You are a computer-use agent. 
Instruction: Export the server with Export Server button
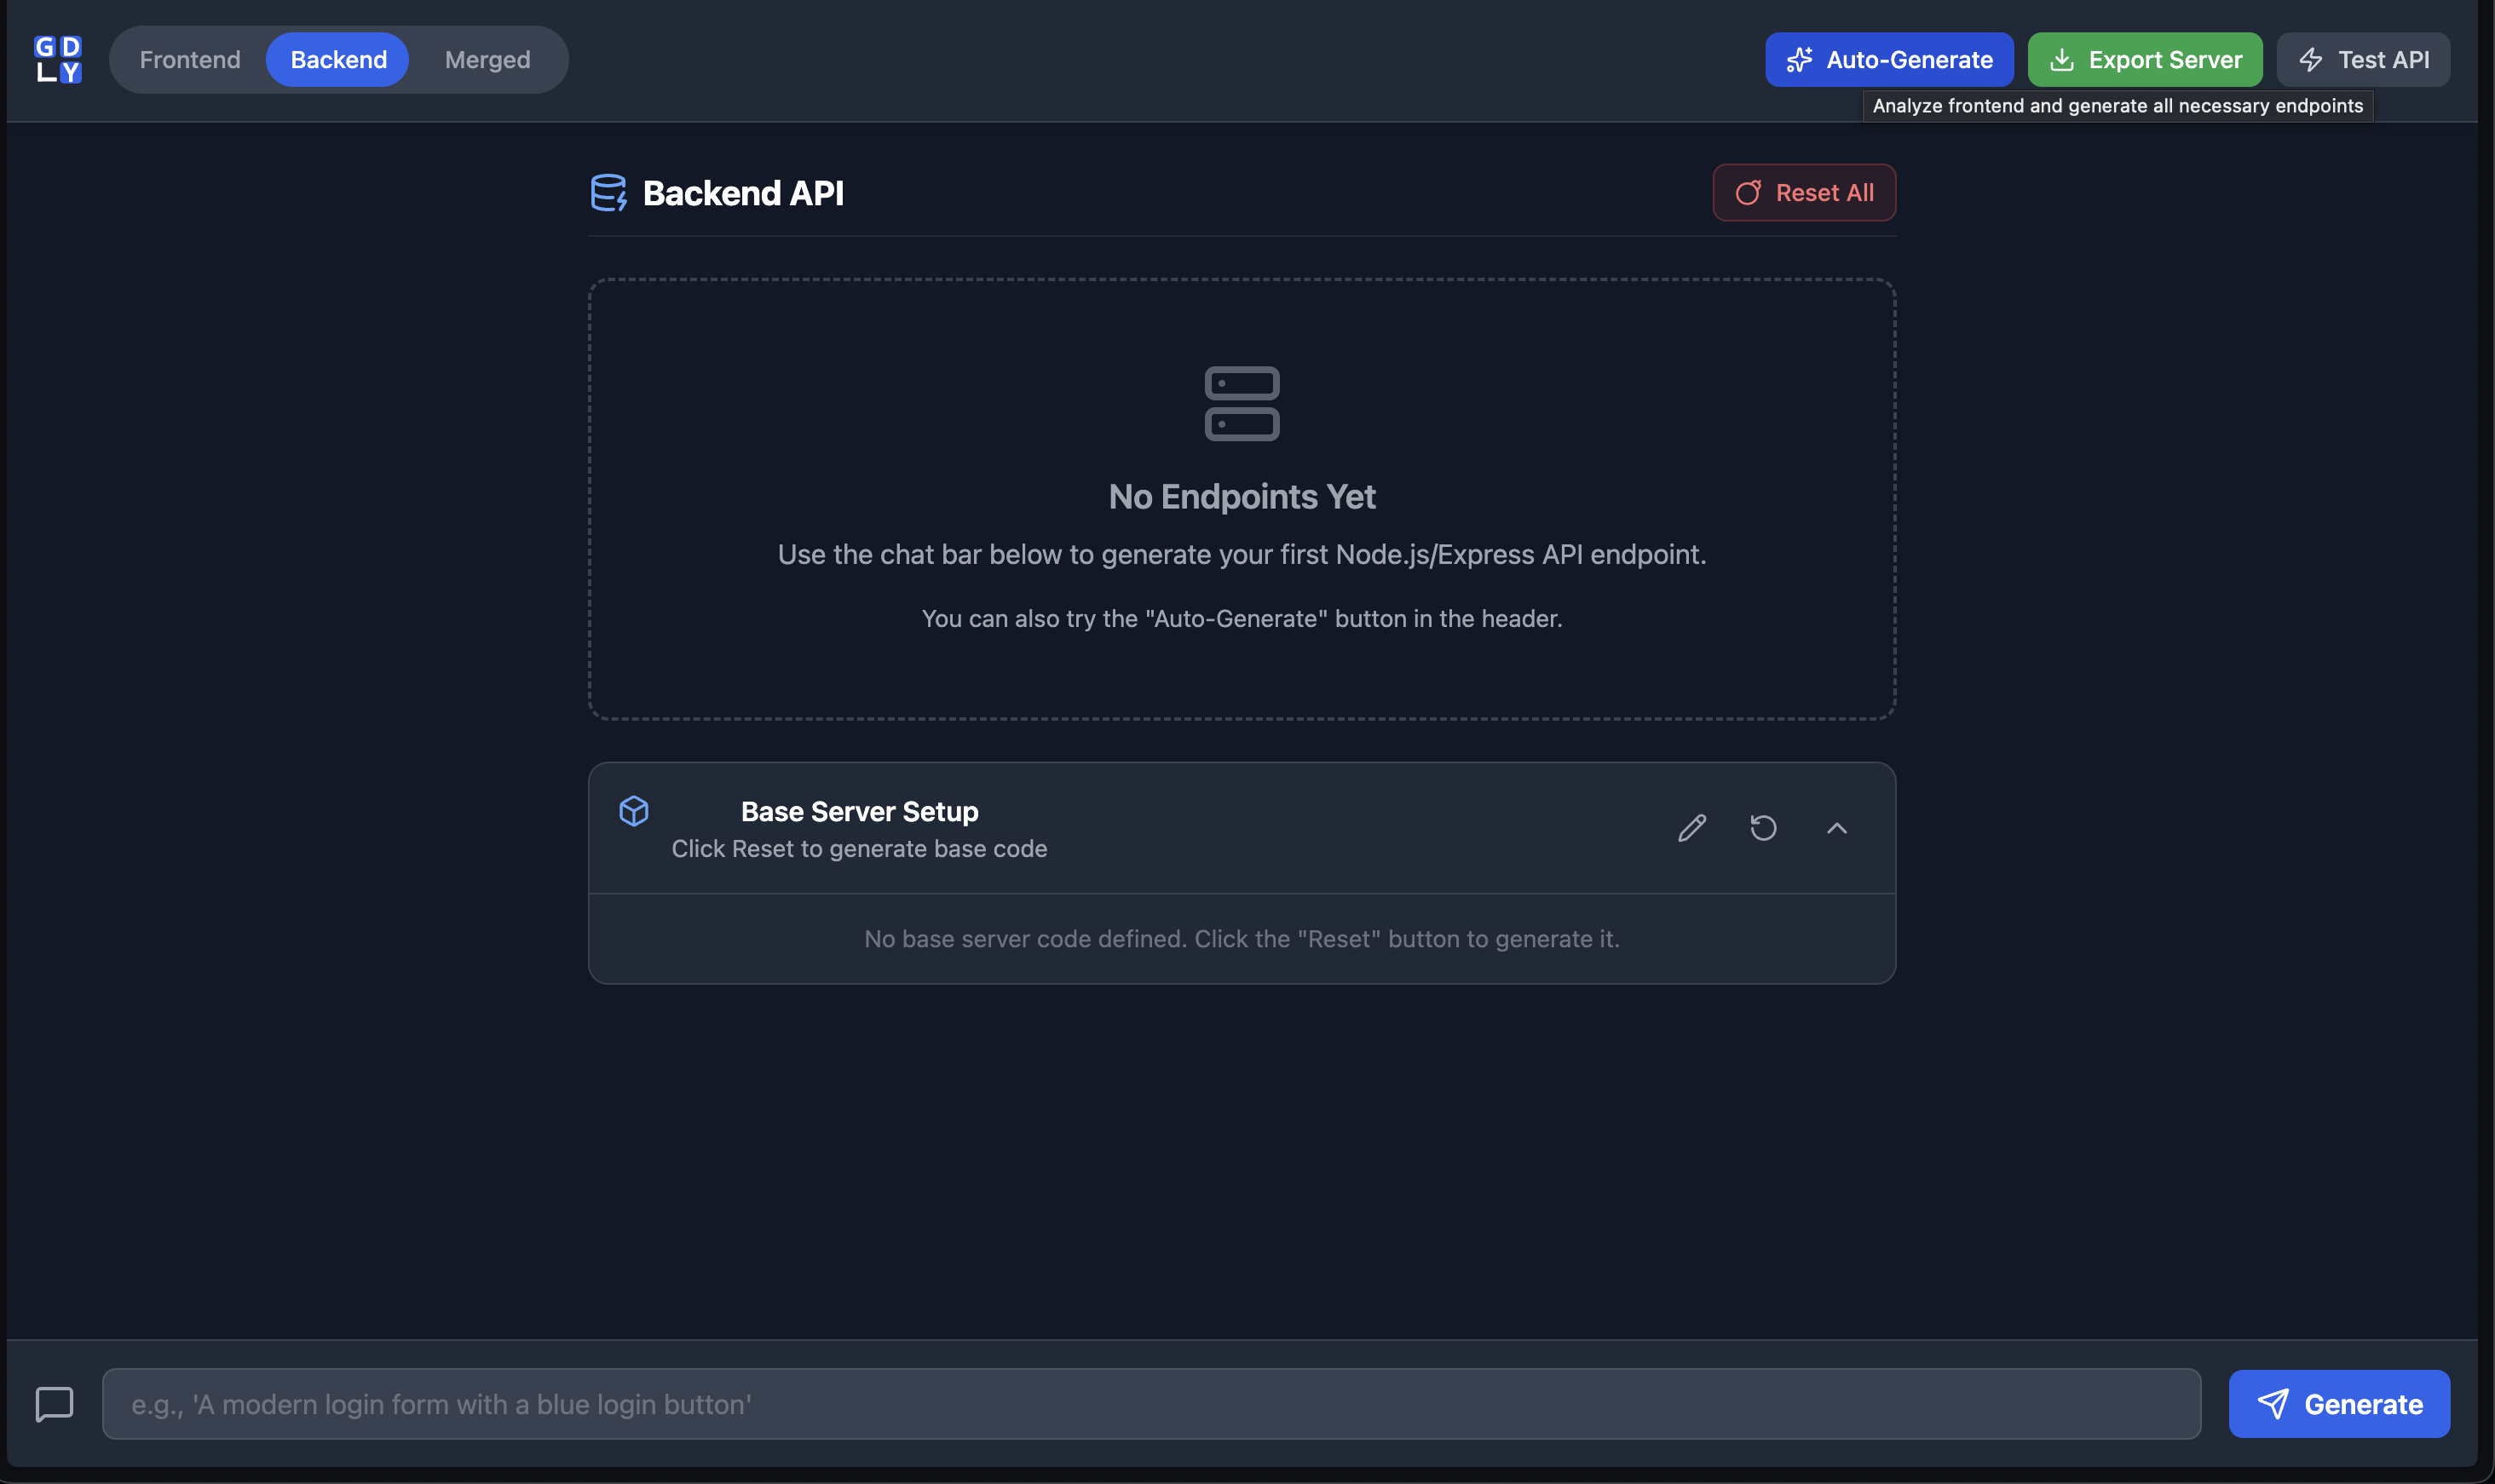click(2144, 60)
